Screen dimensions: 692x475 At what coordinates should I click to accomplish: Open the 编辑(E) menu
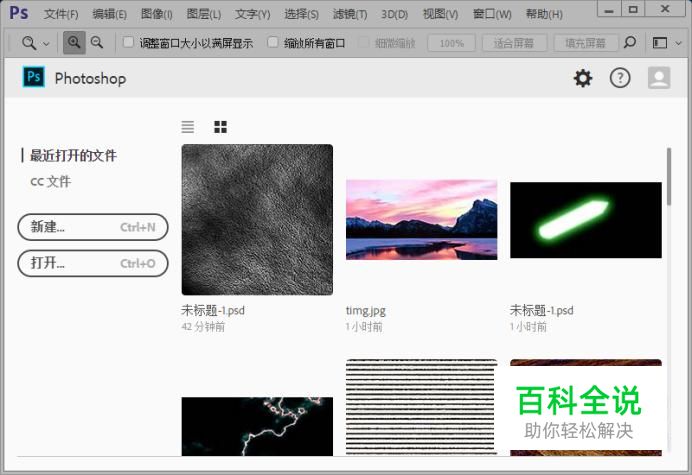click(109, 14)
